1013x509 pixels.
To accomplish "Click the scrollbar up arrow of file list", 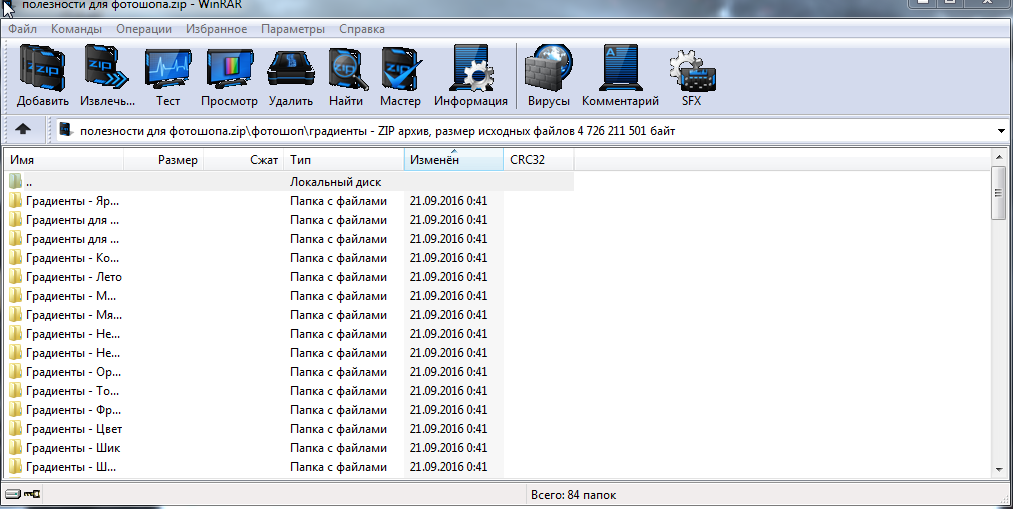I will [998, 158].
